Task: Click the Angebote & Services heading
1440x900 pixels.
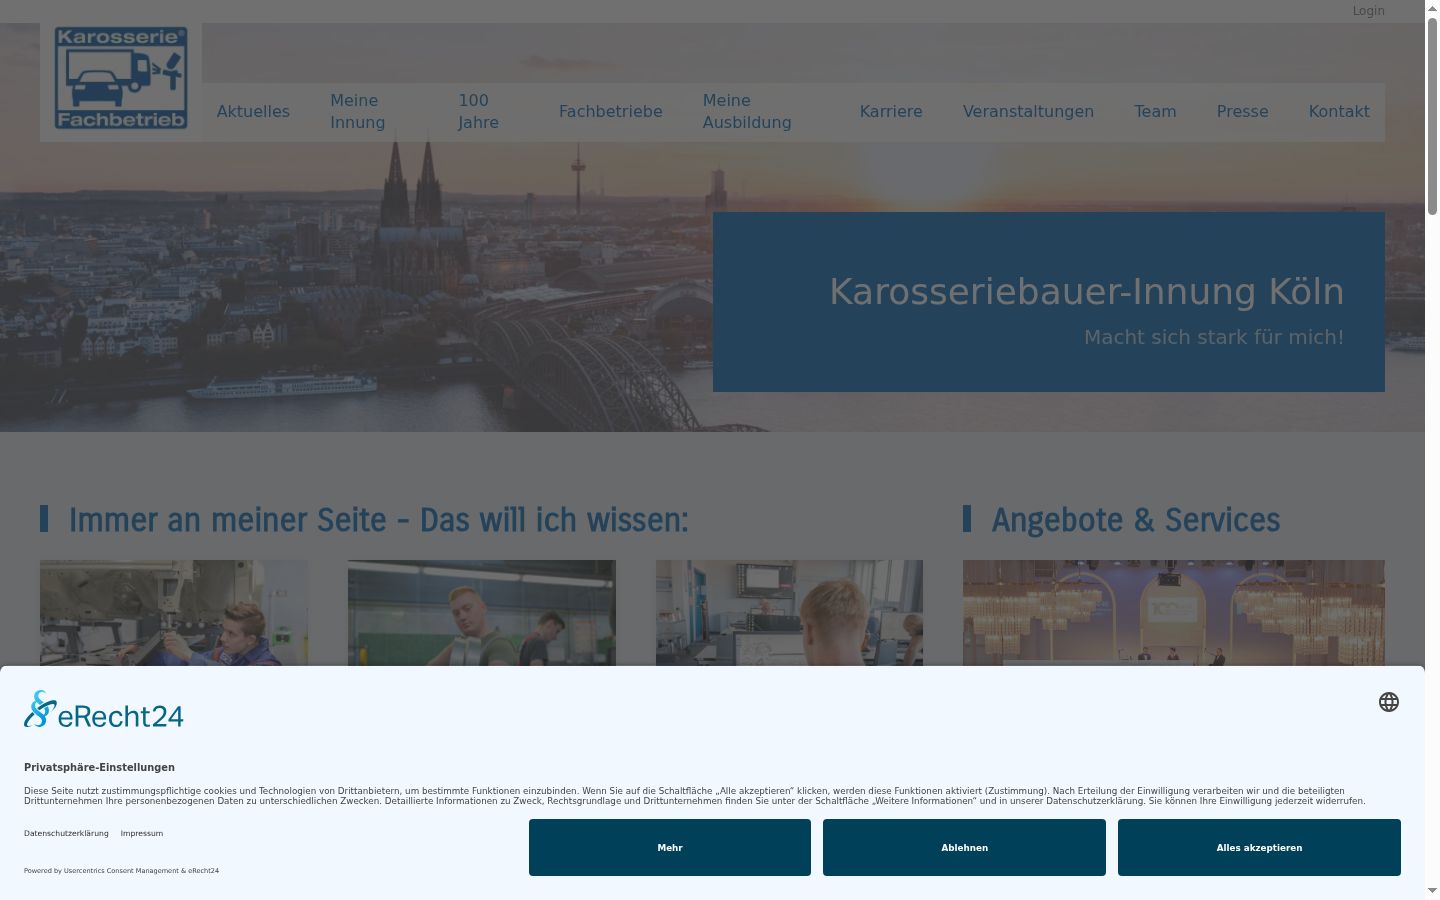Action: click(x=1135, y=520)
